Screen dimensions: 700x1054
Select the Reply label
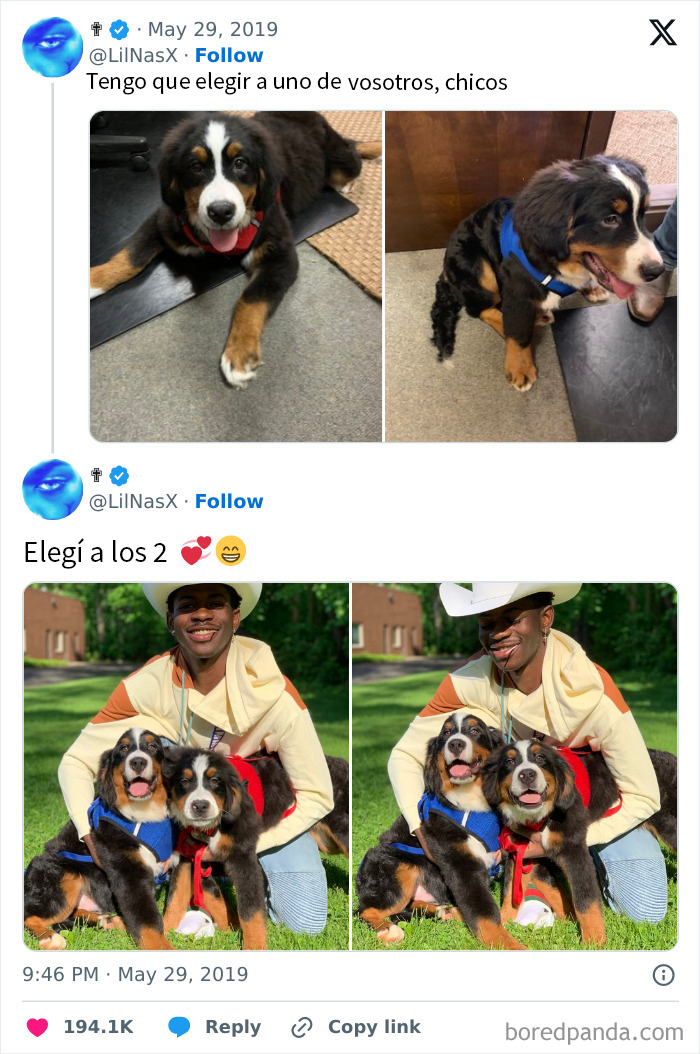coord(233,1027)
